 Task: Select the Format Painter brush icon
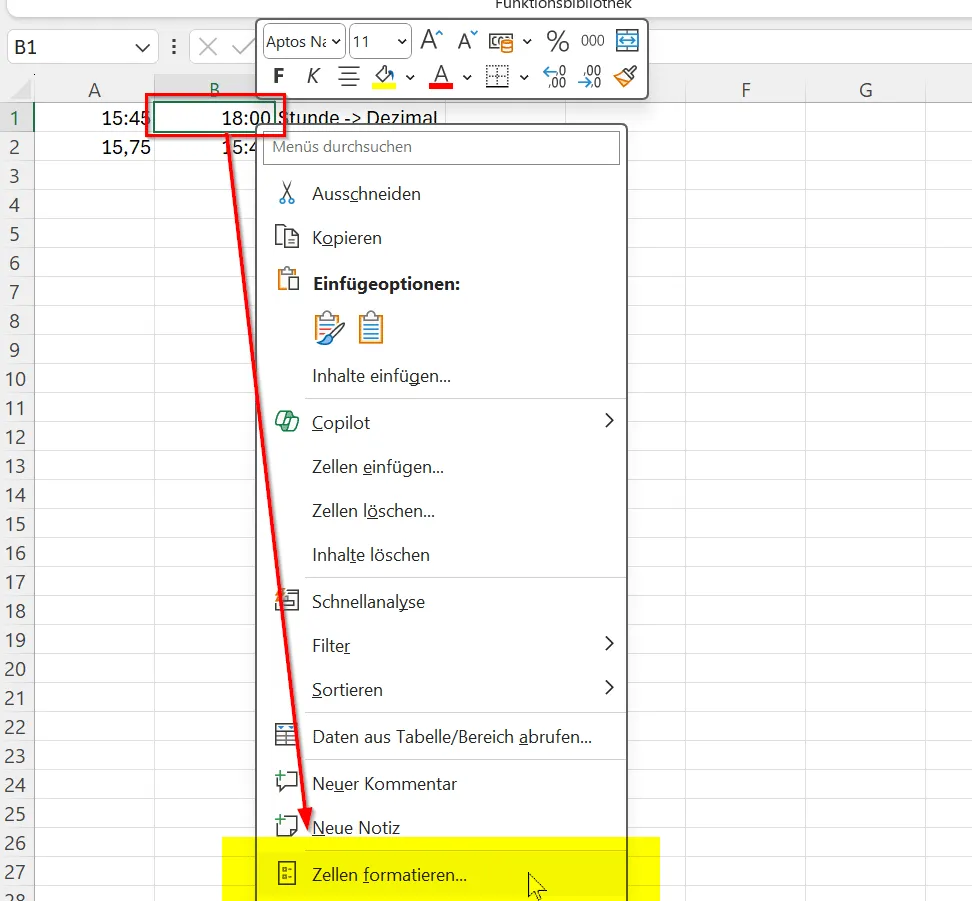pos(626,76)
